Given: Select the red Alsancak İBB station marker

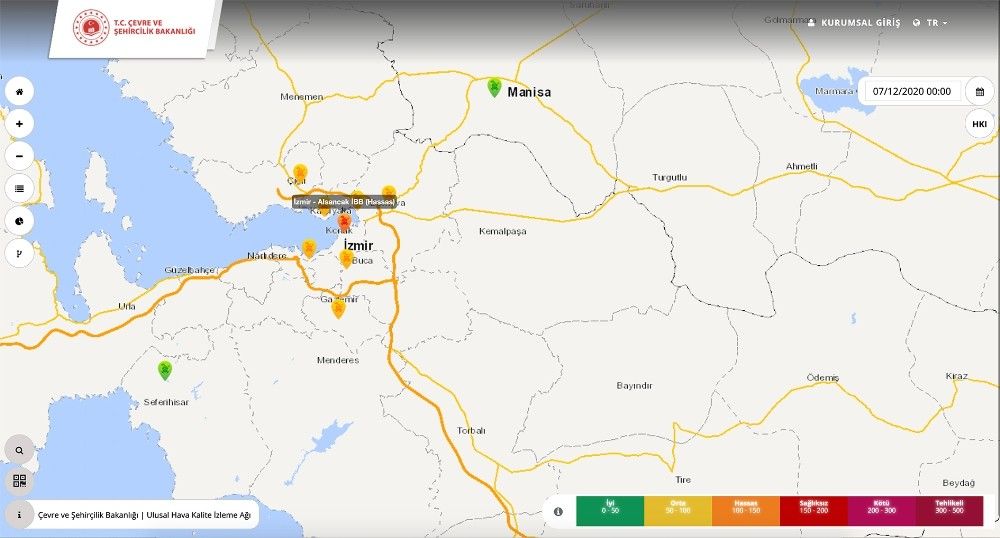Looking at the screenshot, I should 343,222.
